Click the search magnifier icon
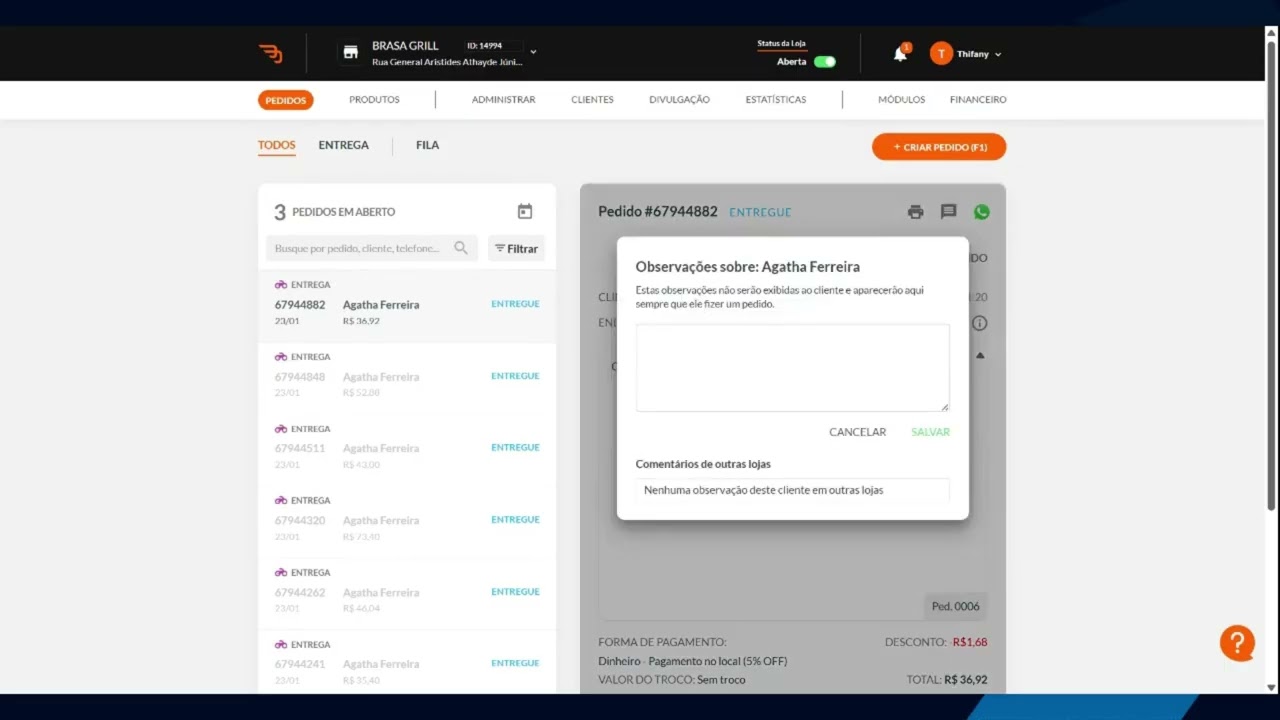This screenshot has height=720, width=1280. pos(461,248)
